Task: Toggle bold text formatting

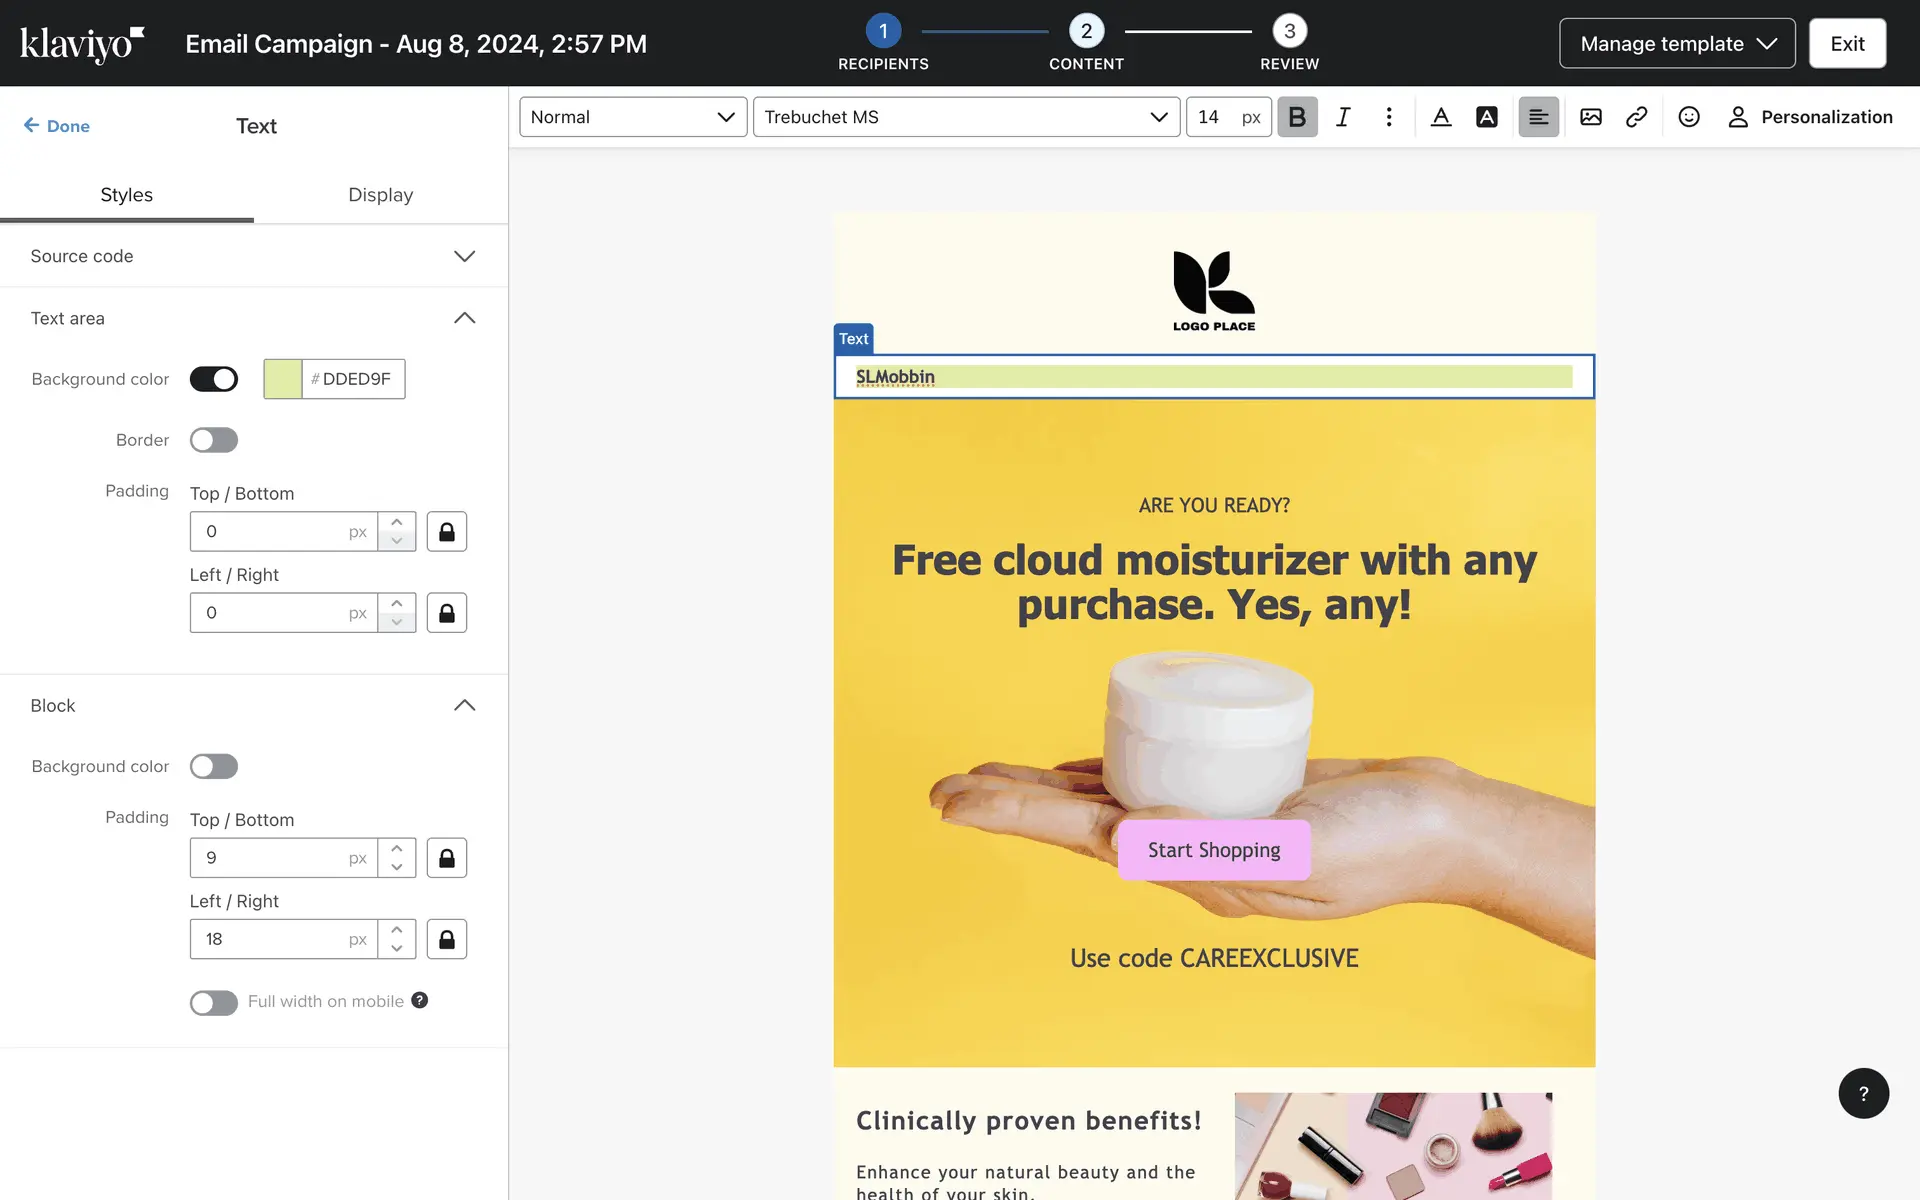Action: point(1297,117)
